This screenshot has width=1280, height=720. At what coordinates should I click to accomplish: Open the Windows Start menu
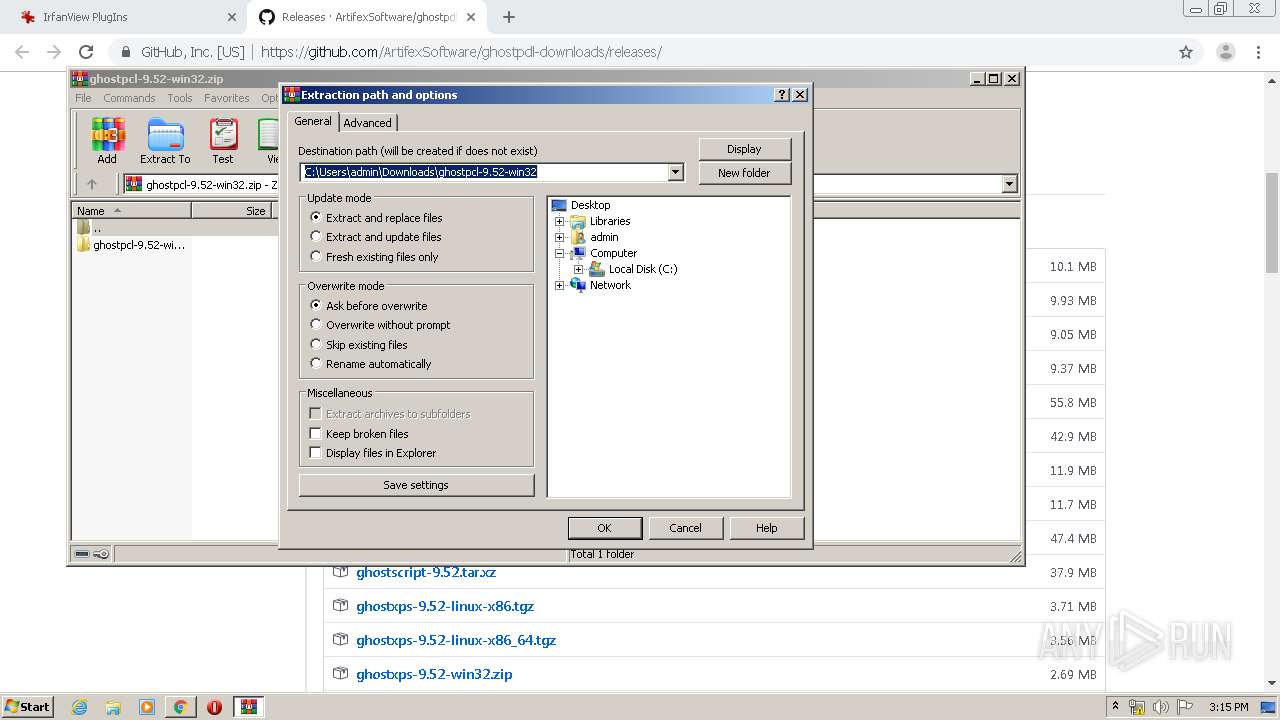(x=28, y=707)
